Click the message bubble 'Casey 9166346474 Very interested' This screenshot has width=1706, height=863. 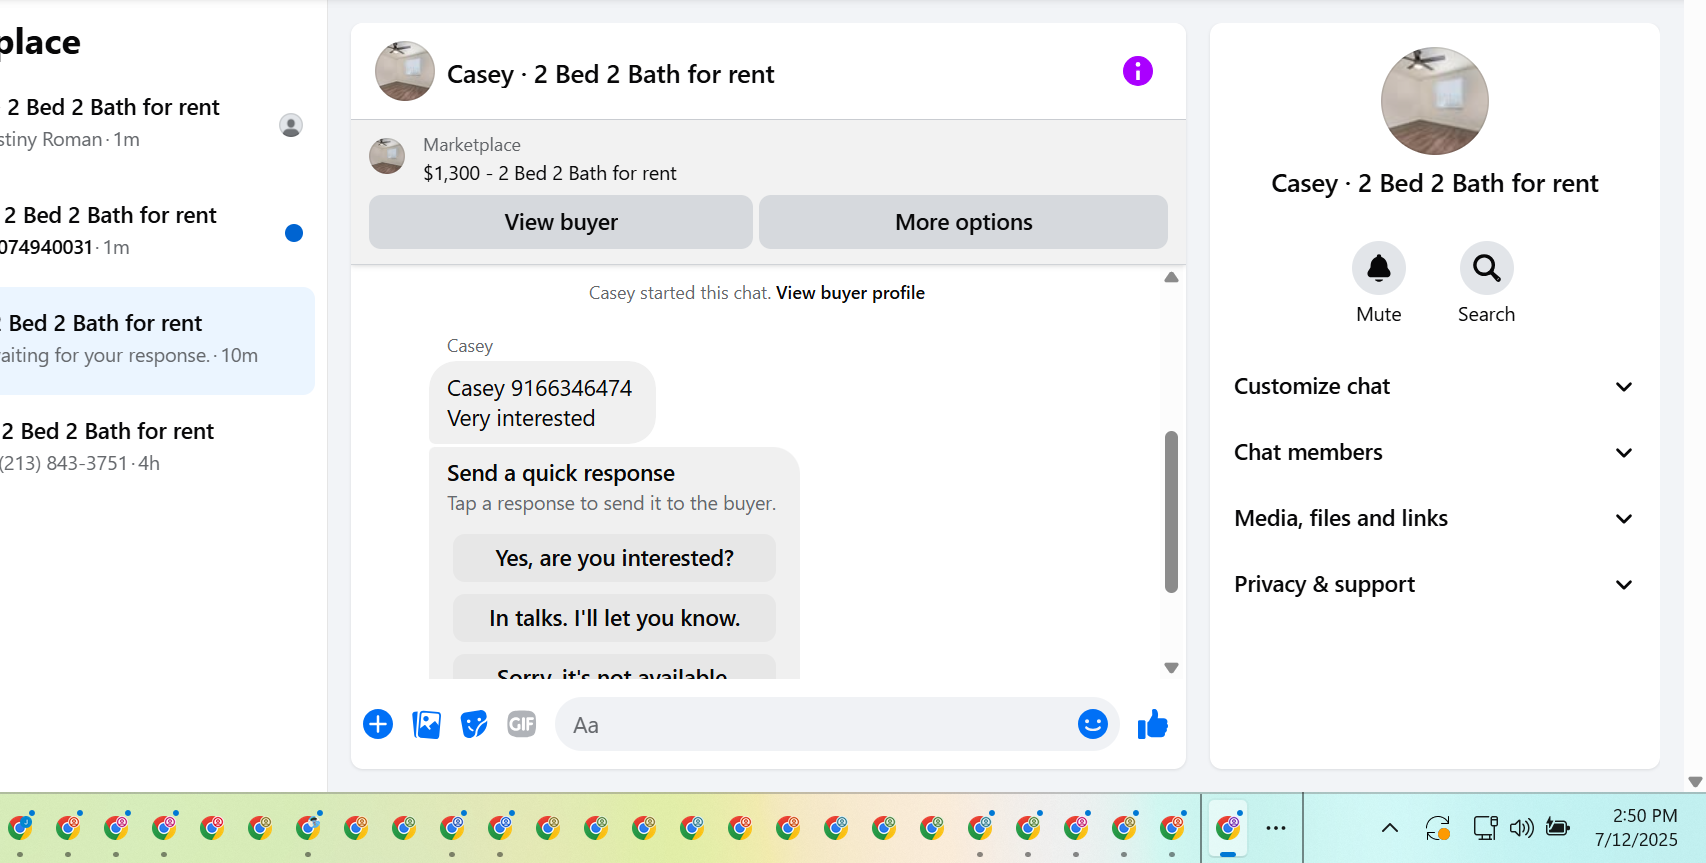pyautogui.click(x=541, y=403)
